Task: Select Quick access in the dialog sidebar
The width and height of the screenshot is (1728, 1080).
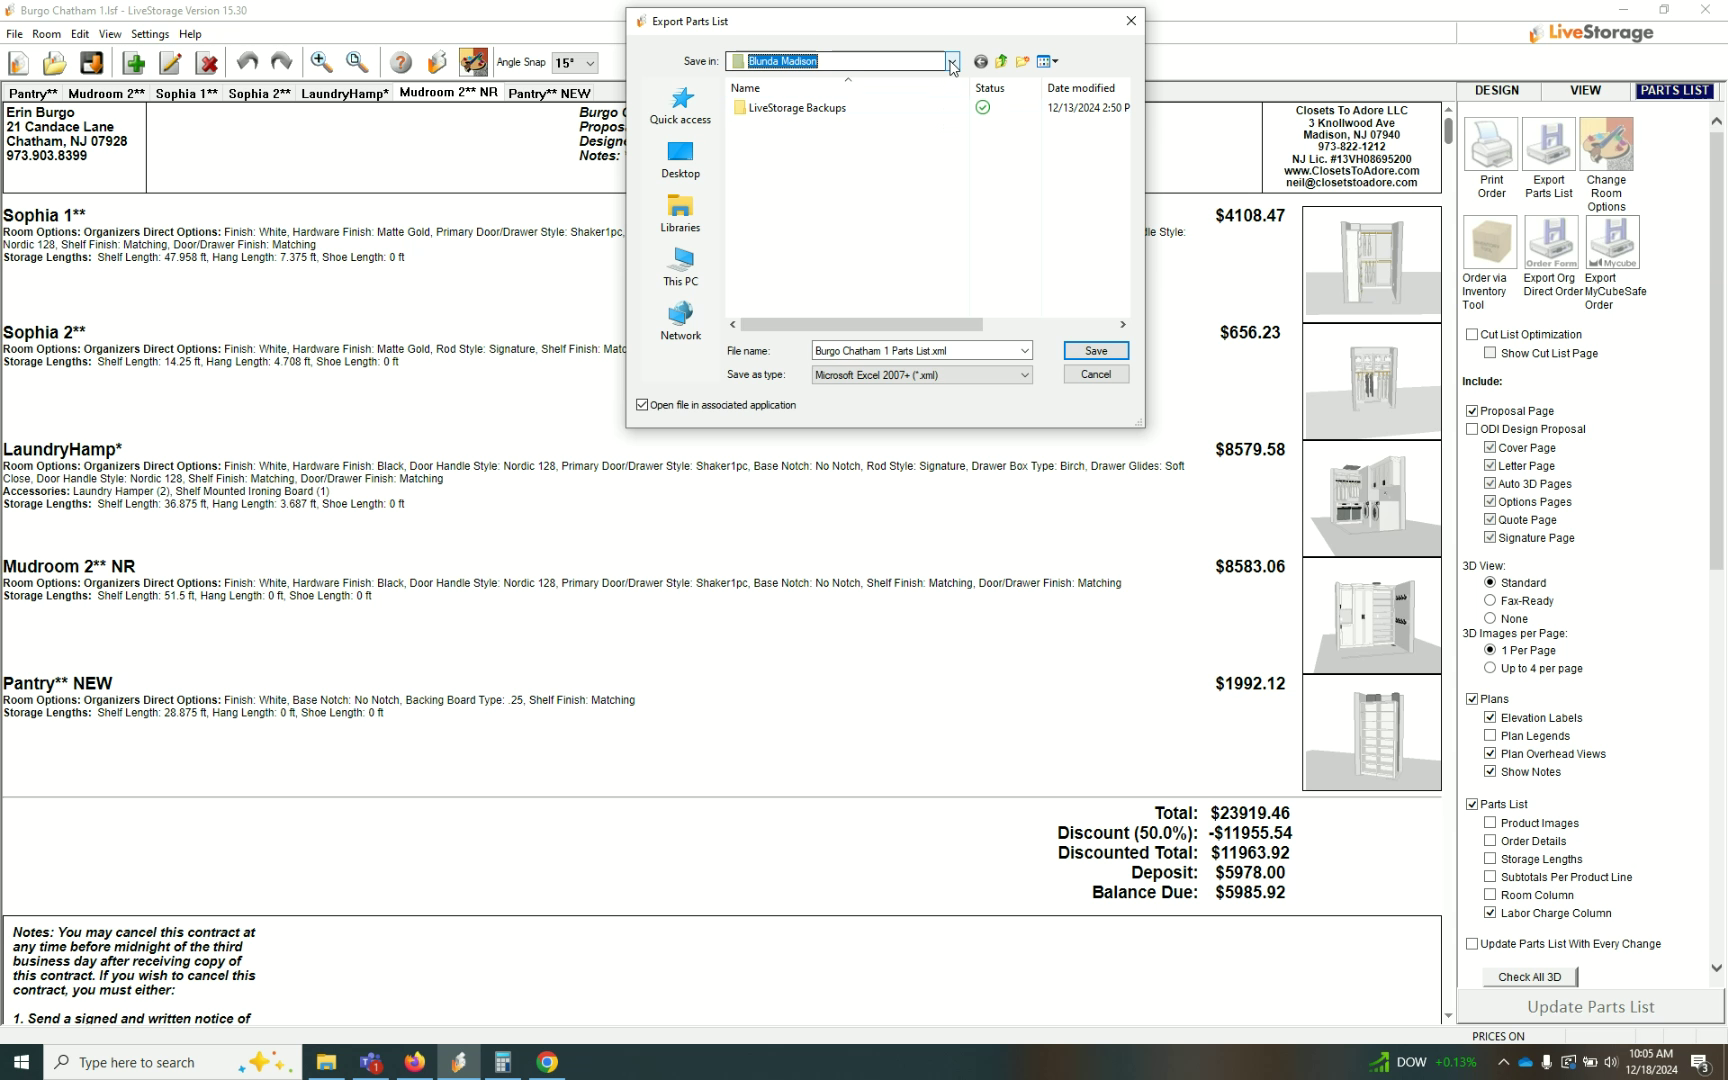Action: (680, 105)
